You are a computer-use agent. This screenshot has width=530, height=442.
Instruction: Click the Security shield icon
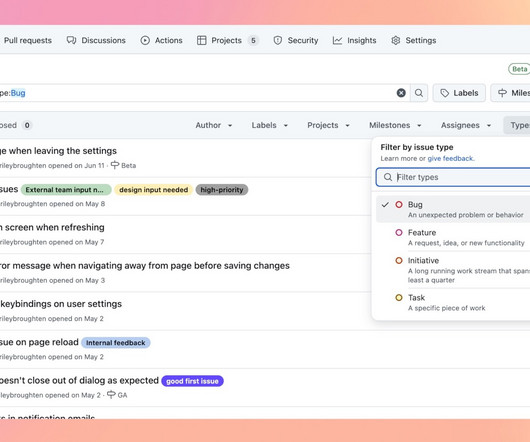[278, 41]
